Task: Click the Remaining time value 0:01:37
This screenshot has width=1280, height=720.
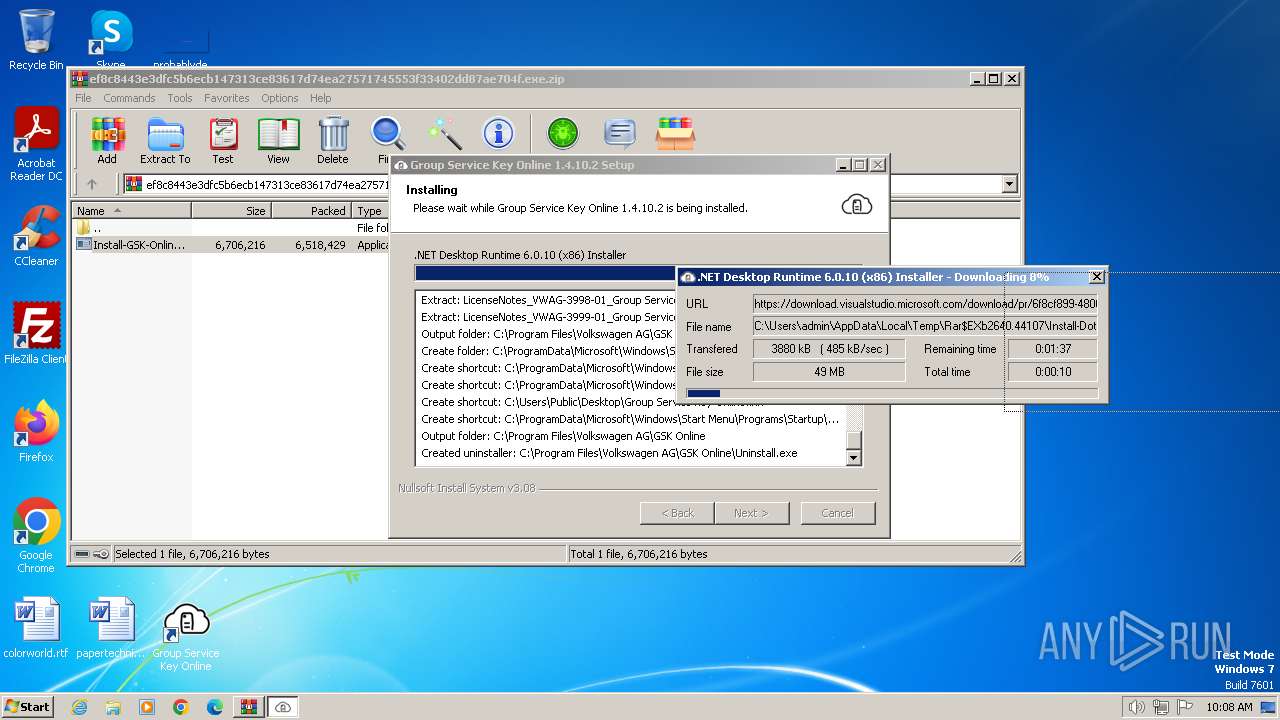Action: click(x=1052, y=349)
